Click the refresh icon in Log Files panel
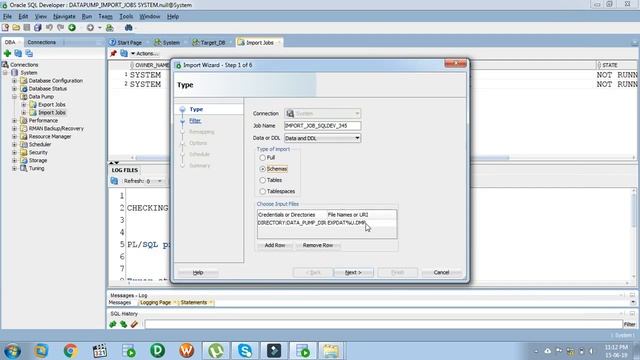Image resolution: width=640 pixels, height=360 pixels. coord(114,181)
